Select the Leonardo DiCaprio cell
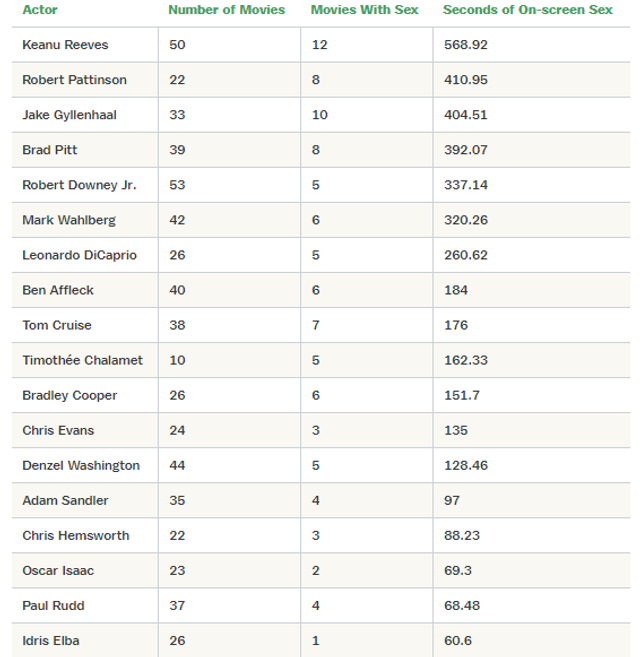 pyautogui.click(x=79, y=255)
